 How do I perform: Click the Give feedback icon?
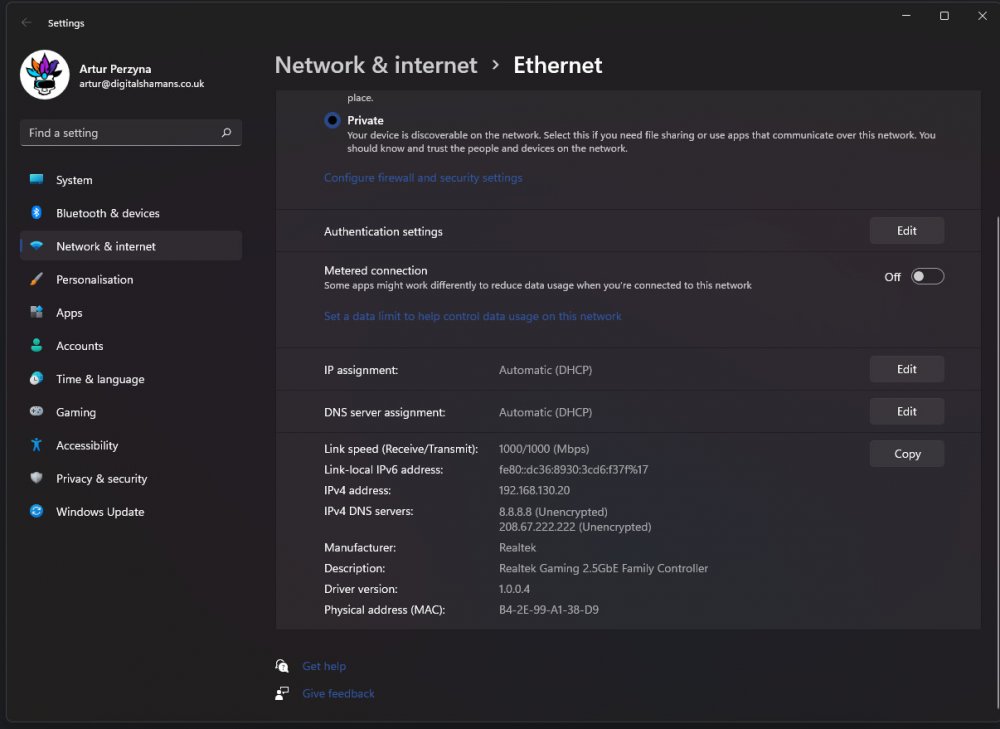tap(282, 693)
